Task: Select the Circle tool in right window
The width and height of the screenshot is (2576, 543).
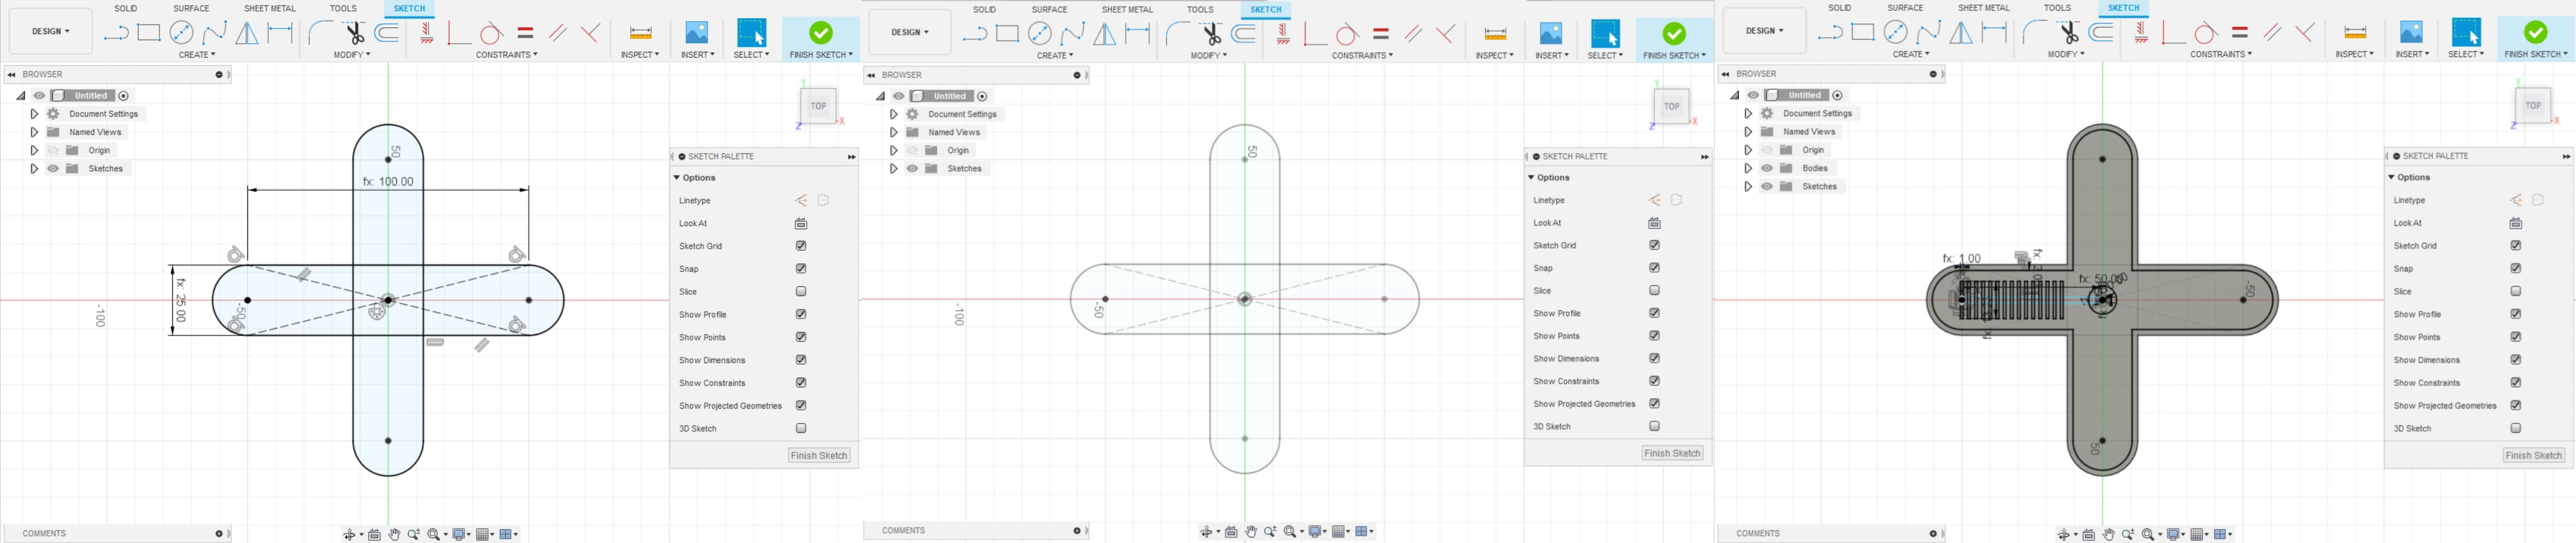Action: (1895, 33)
